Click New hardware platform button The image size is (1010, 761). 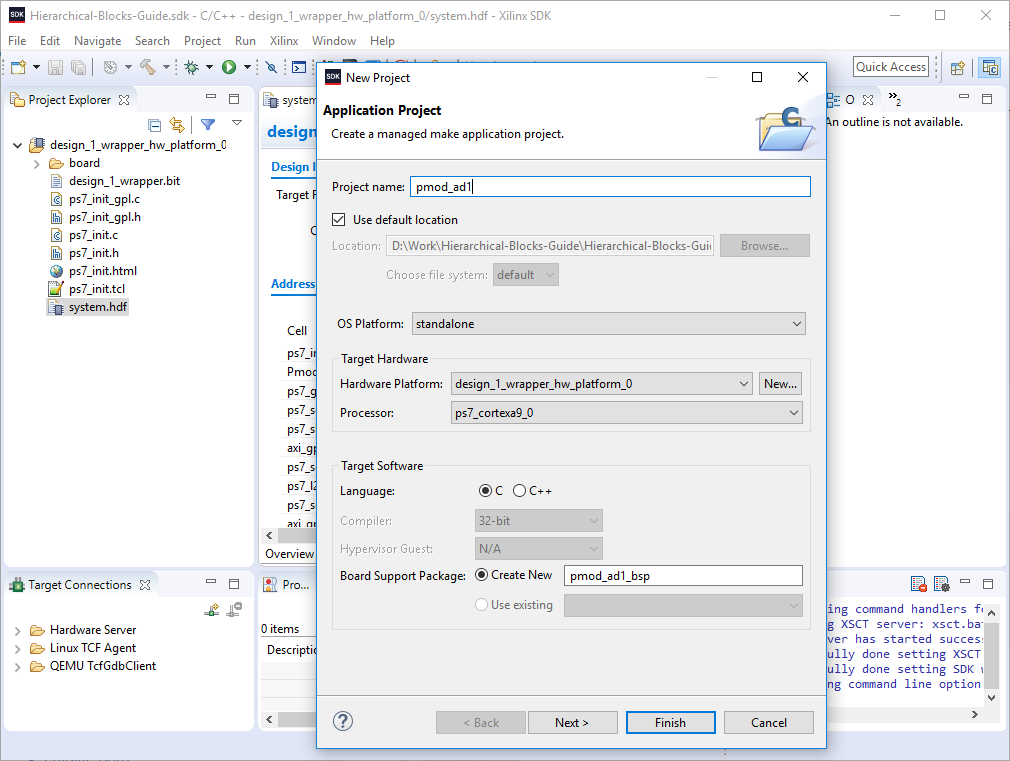point(780,384)
